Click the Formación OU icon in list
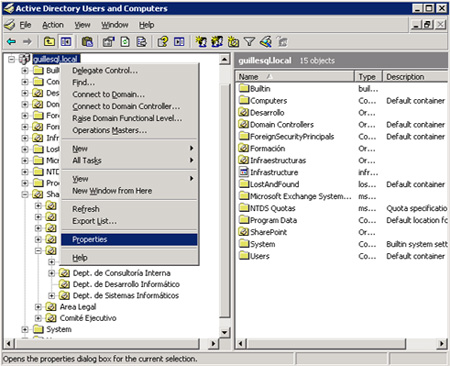Image resolution: width=450 pixels, height=366 pixels. pyautogui.click(x=244, y=148)
